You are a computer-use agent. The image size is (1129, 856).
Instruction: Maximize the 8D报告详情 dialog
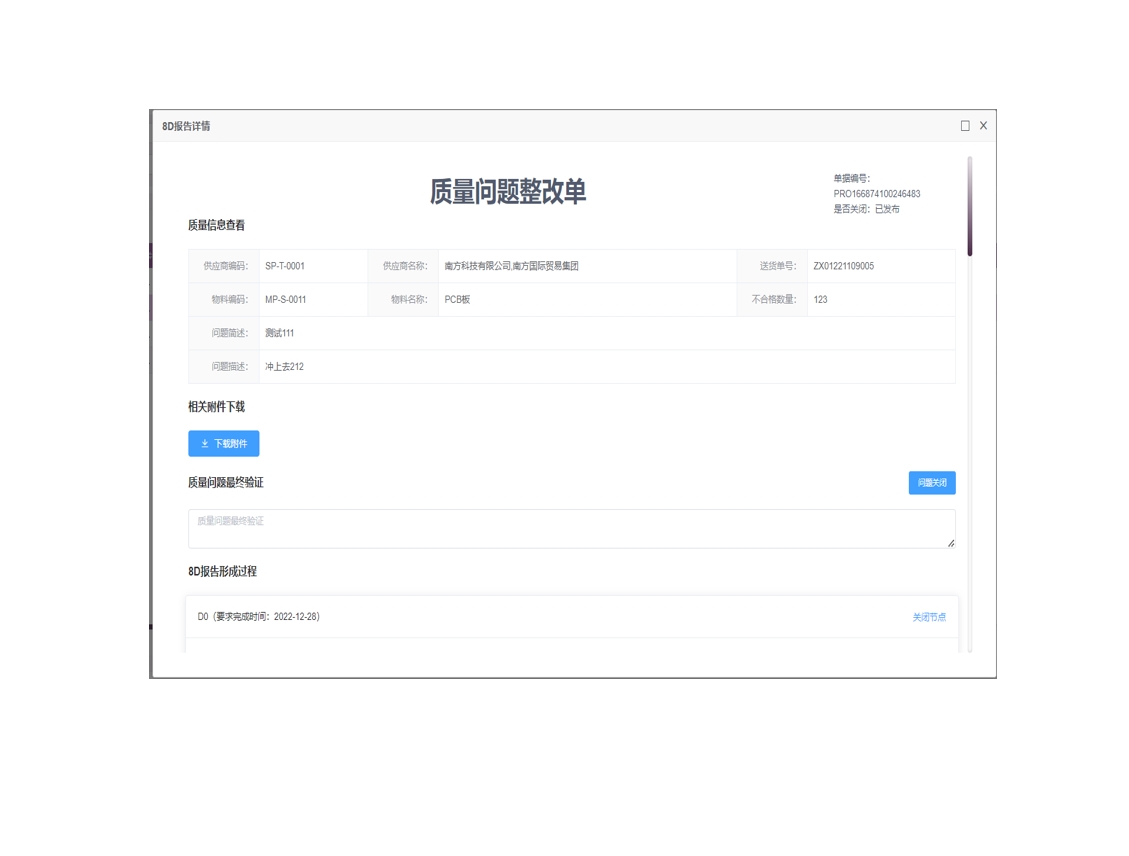(965, 126)
